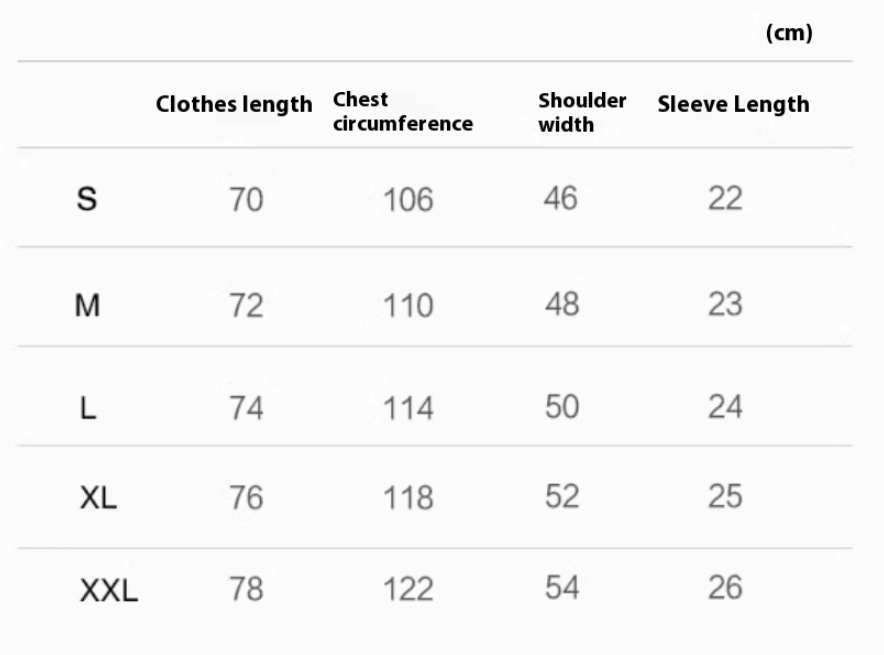Select the XL size row label
The height and width of the screenshot is (655, 884).
click(x=98, y=497)
